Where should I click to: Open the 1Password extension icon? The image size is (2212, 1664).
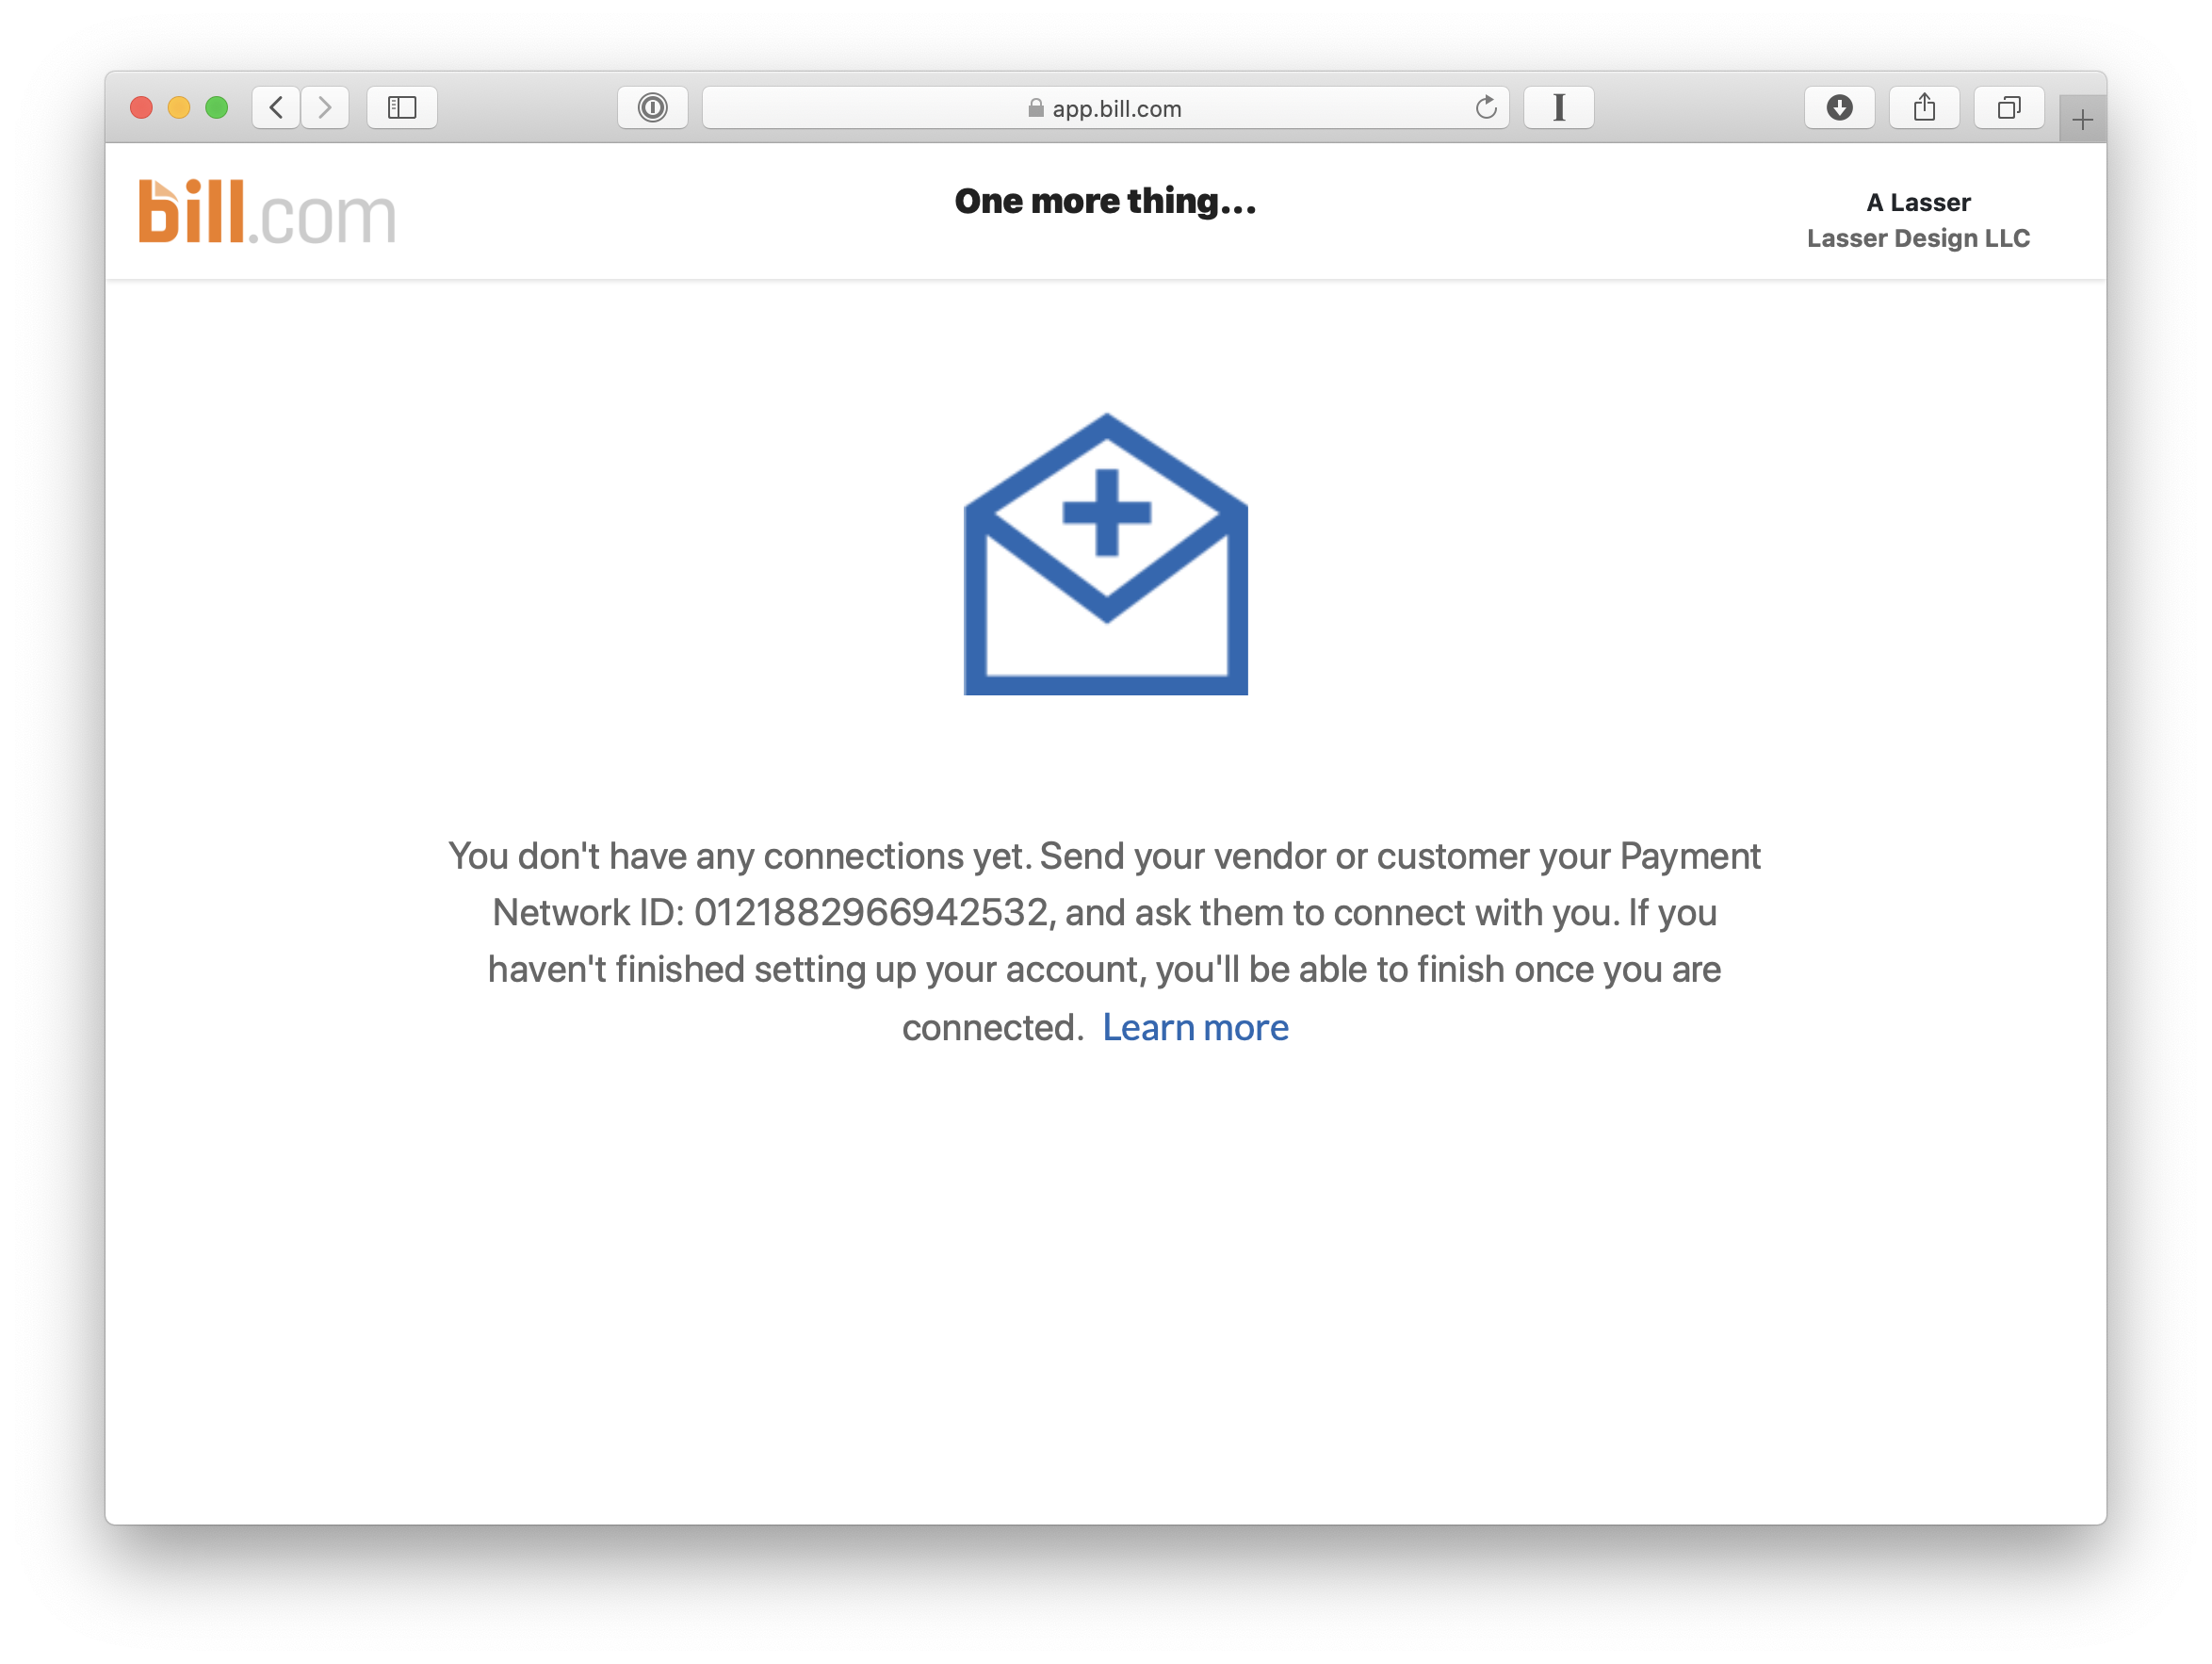[653, 107]
